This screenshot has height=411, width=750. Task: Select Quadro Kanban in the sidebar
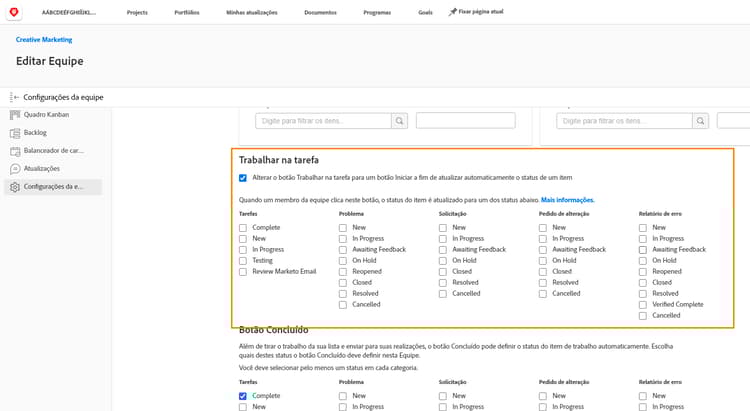[46, 115]
